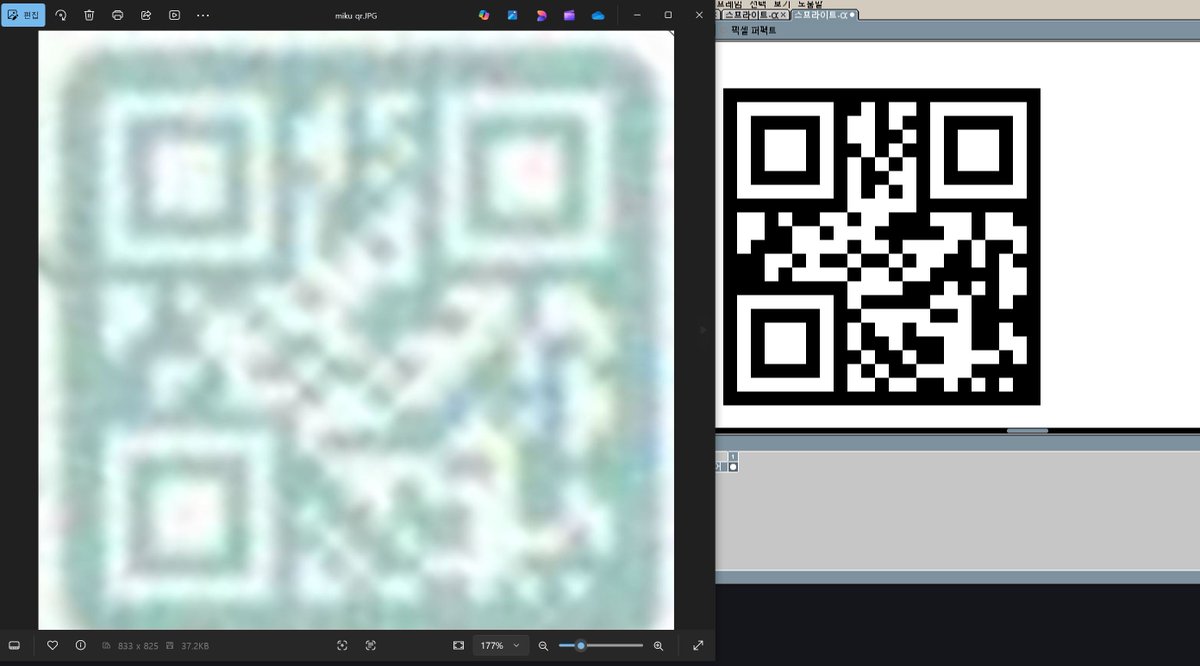Open the purple Clipchamp icon
This screenshot has height=666, width=1200.
[570, 15]
